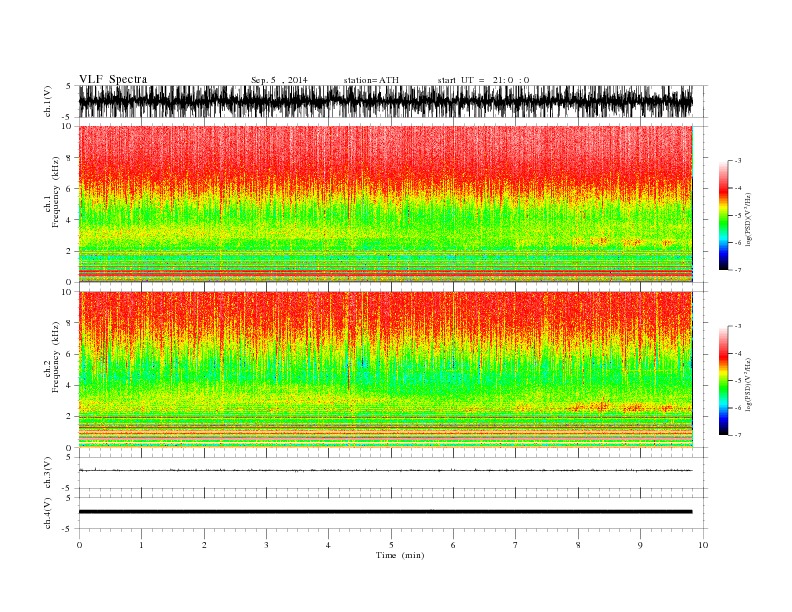Click the 'ch.1(V)' axis label
Screen dimensions: 792x612
click(x=48, y=103)
